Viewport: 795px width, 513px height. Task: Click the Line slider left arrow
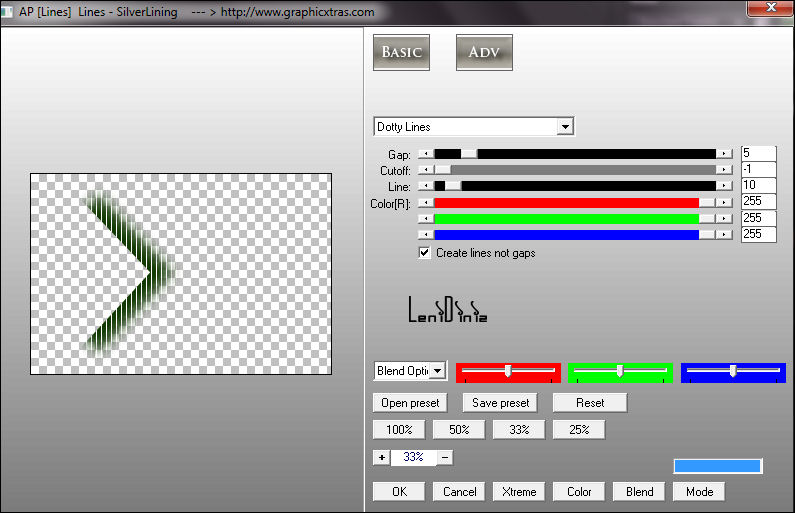(426, 186)
